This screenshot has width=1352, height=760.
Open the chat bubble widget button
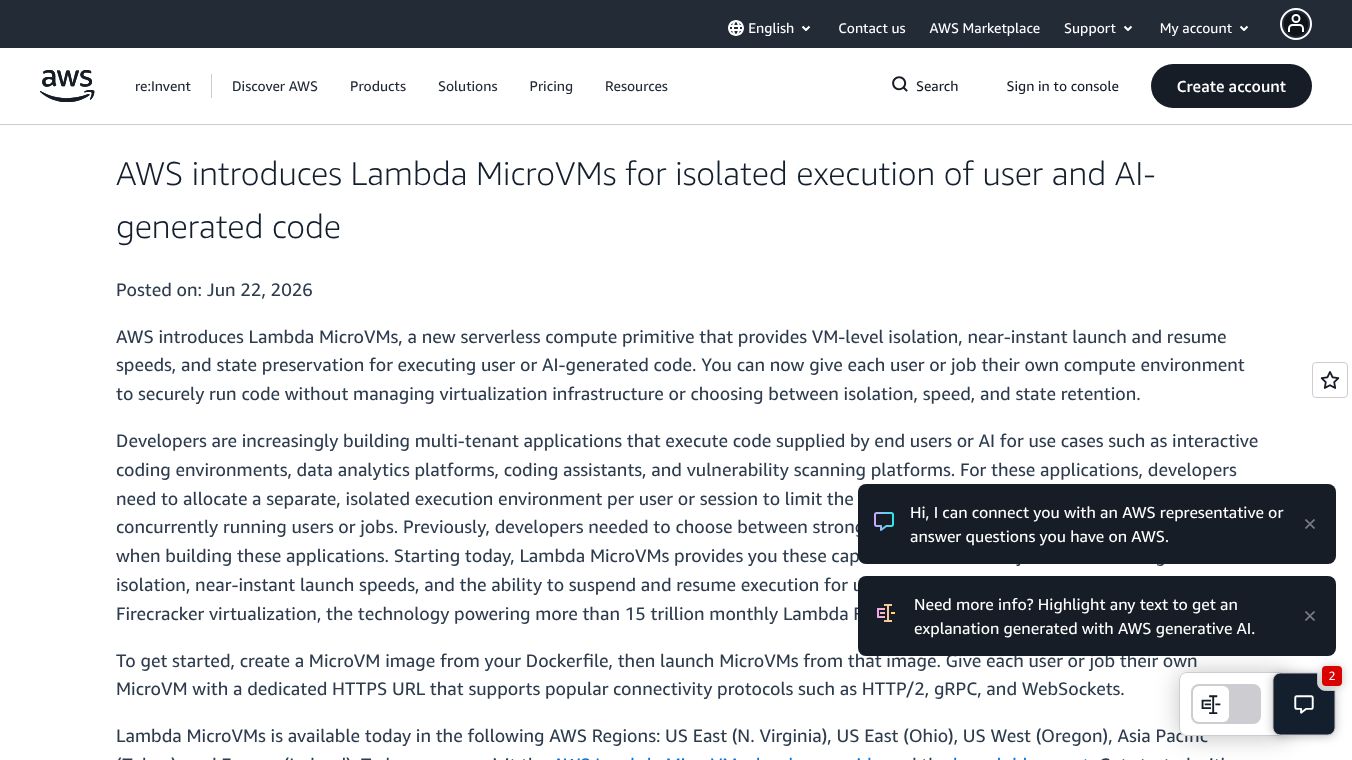pyautogui.click(x=1304, y=704)
